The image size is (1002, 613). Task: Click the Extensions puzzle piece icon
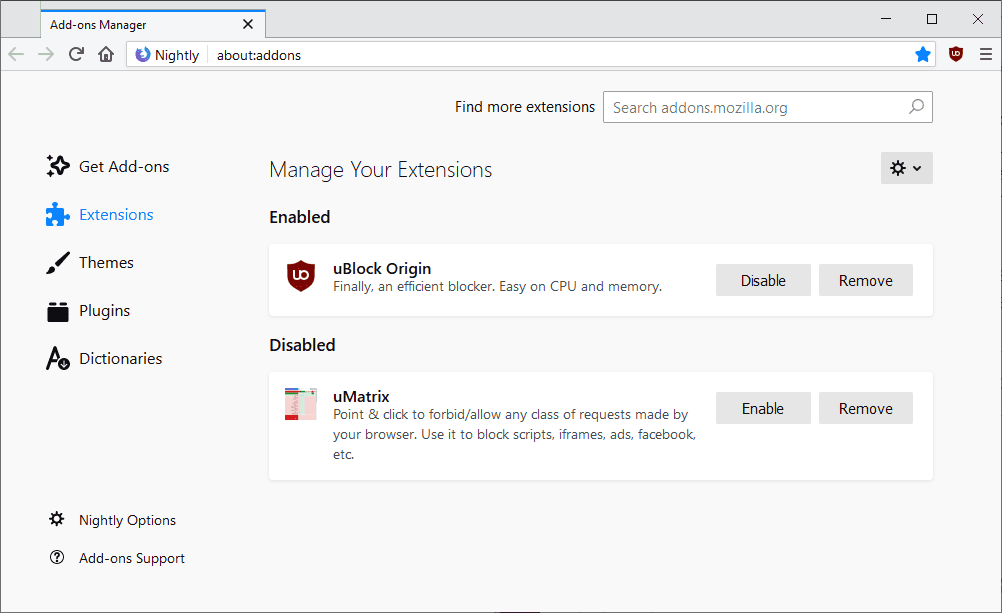pyautogui.click(x=58, y=214)
